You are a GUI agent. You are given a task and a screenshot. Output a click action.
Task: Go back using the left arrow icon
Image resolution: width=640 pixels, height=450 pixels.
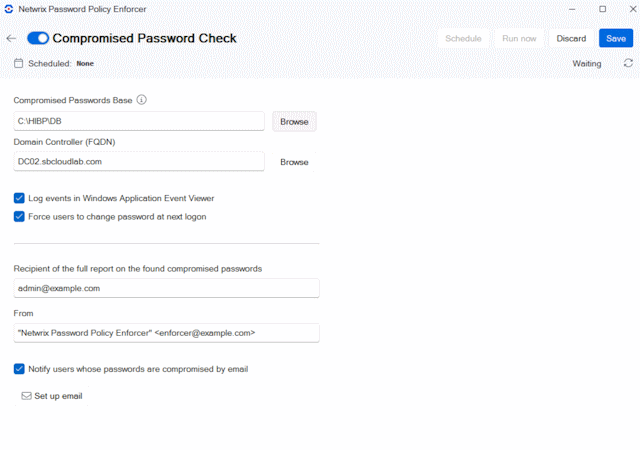click(11, 38)
